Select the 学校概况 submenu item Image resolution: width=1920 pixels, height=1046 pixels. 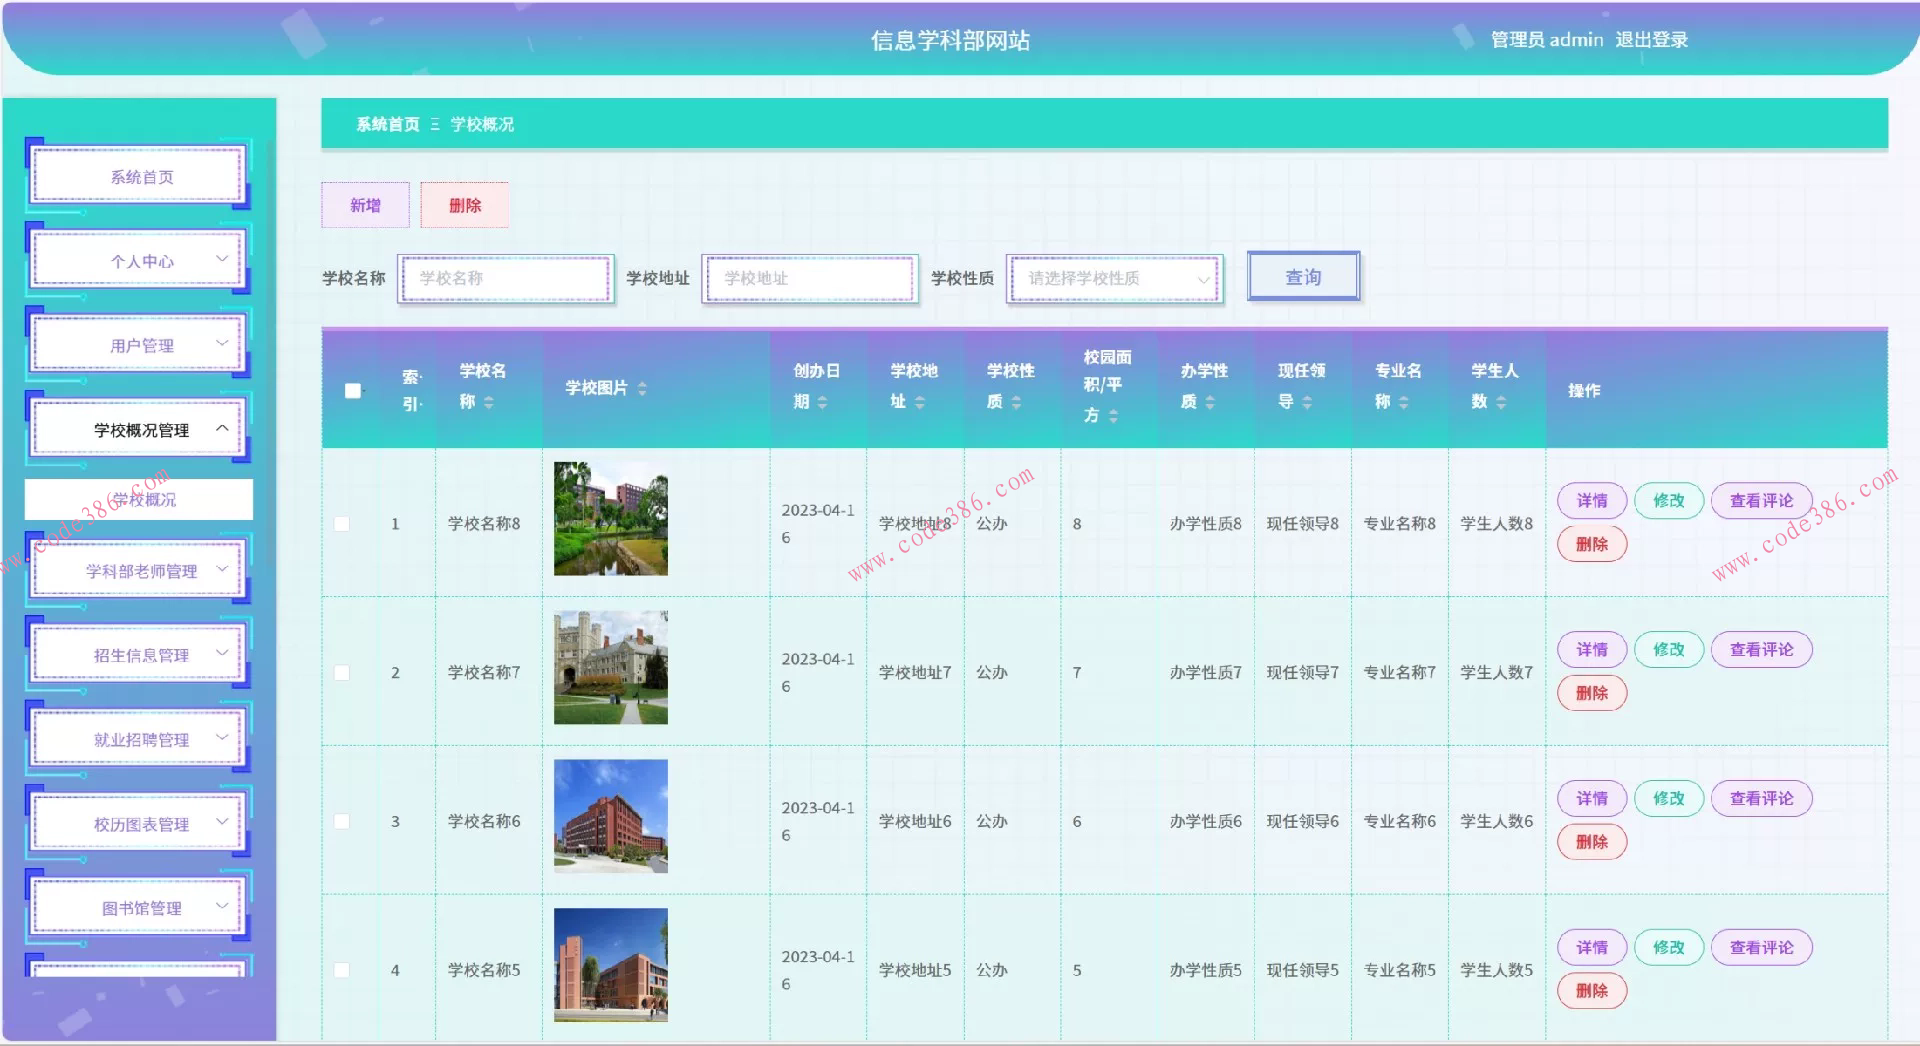[x=140, y=499]
